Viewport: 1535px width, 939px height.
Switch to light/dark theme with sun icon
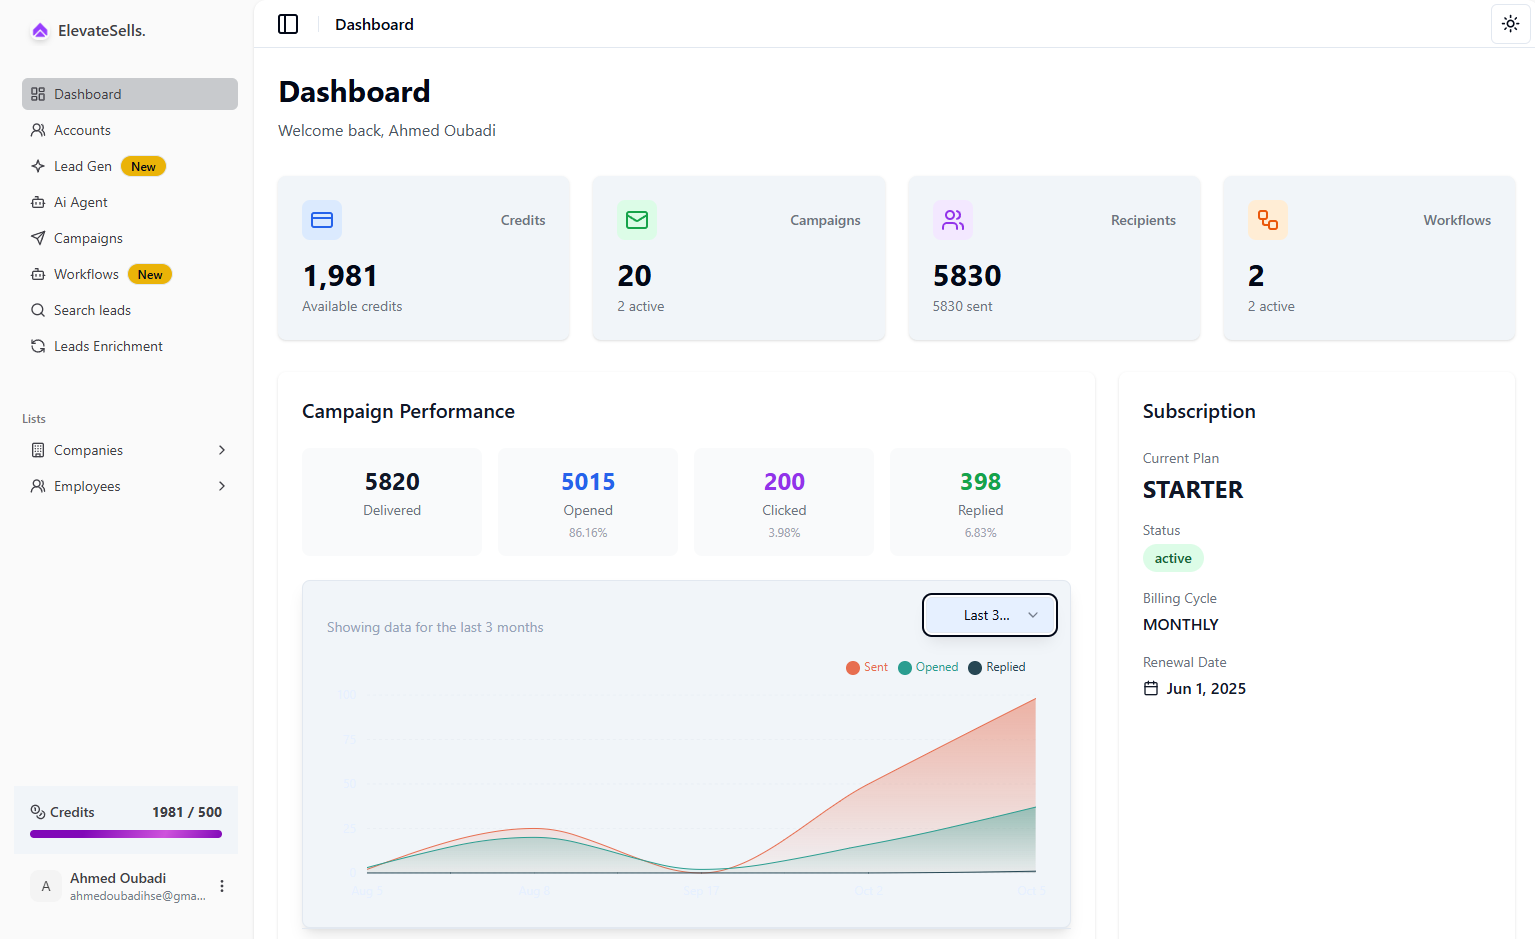(1510, 23)
